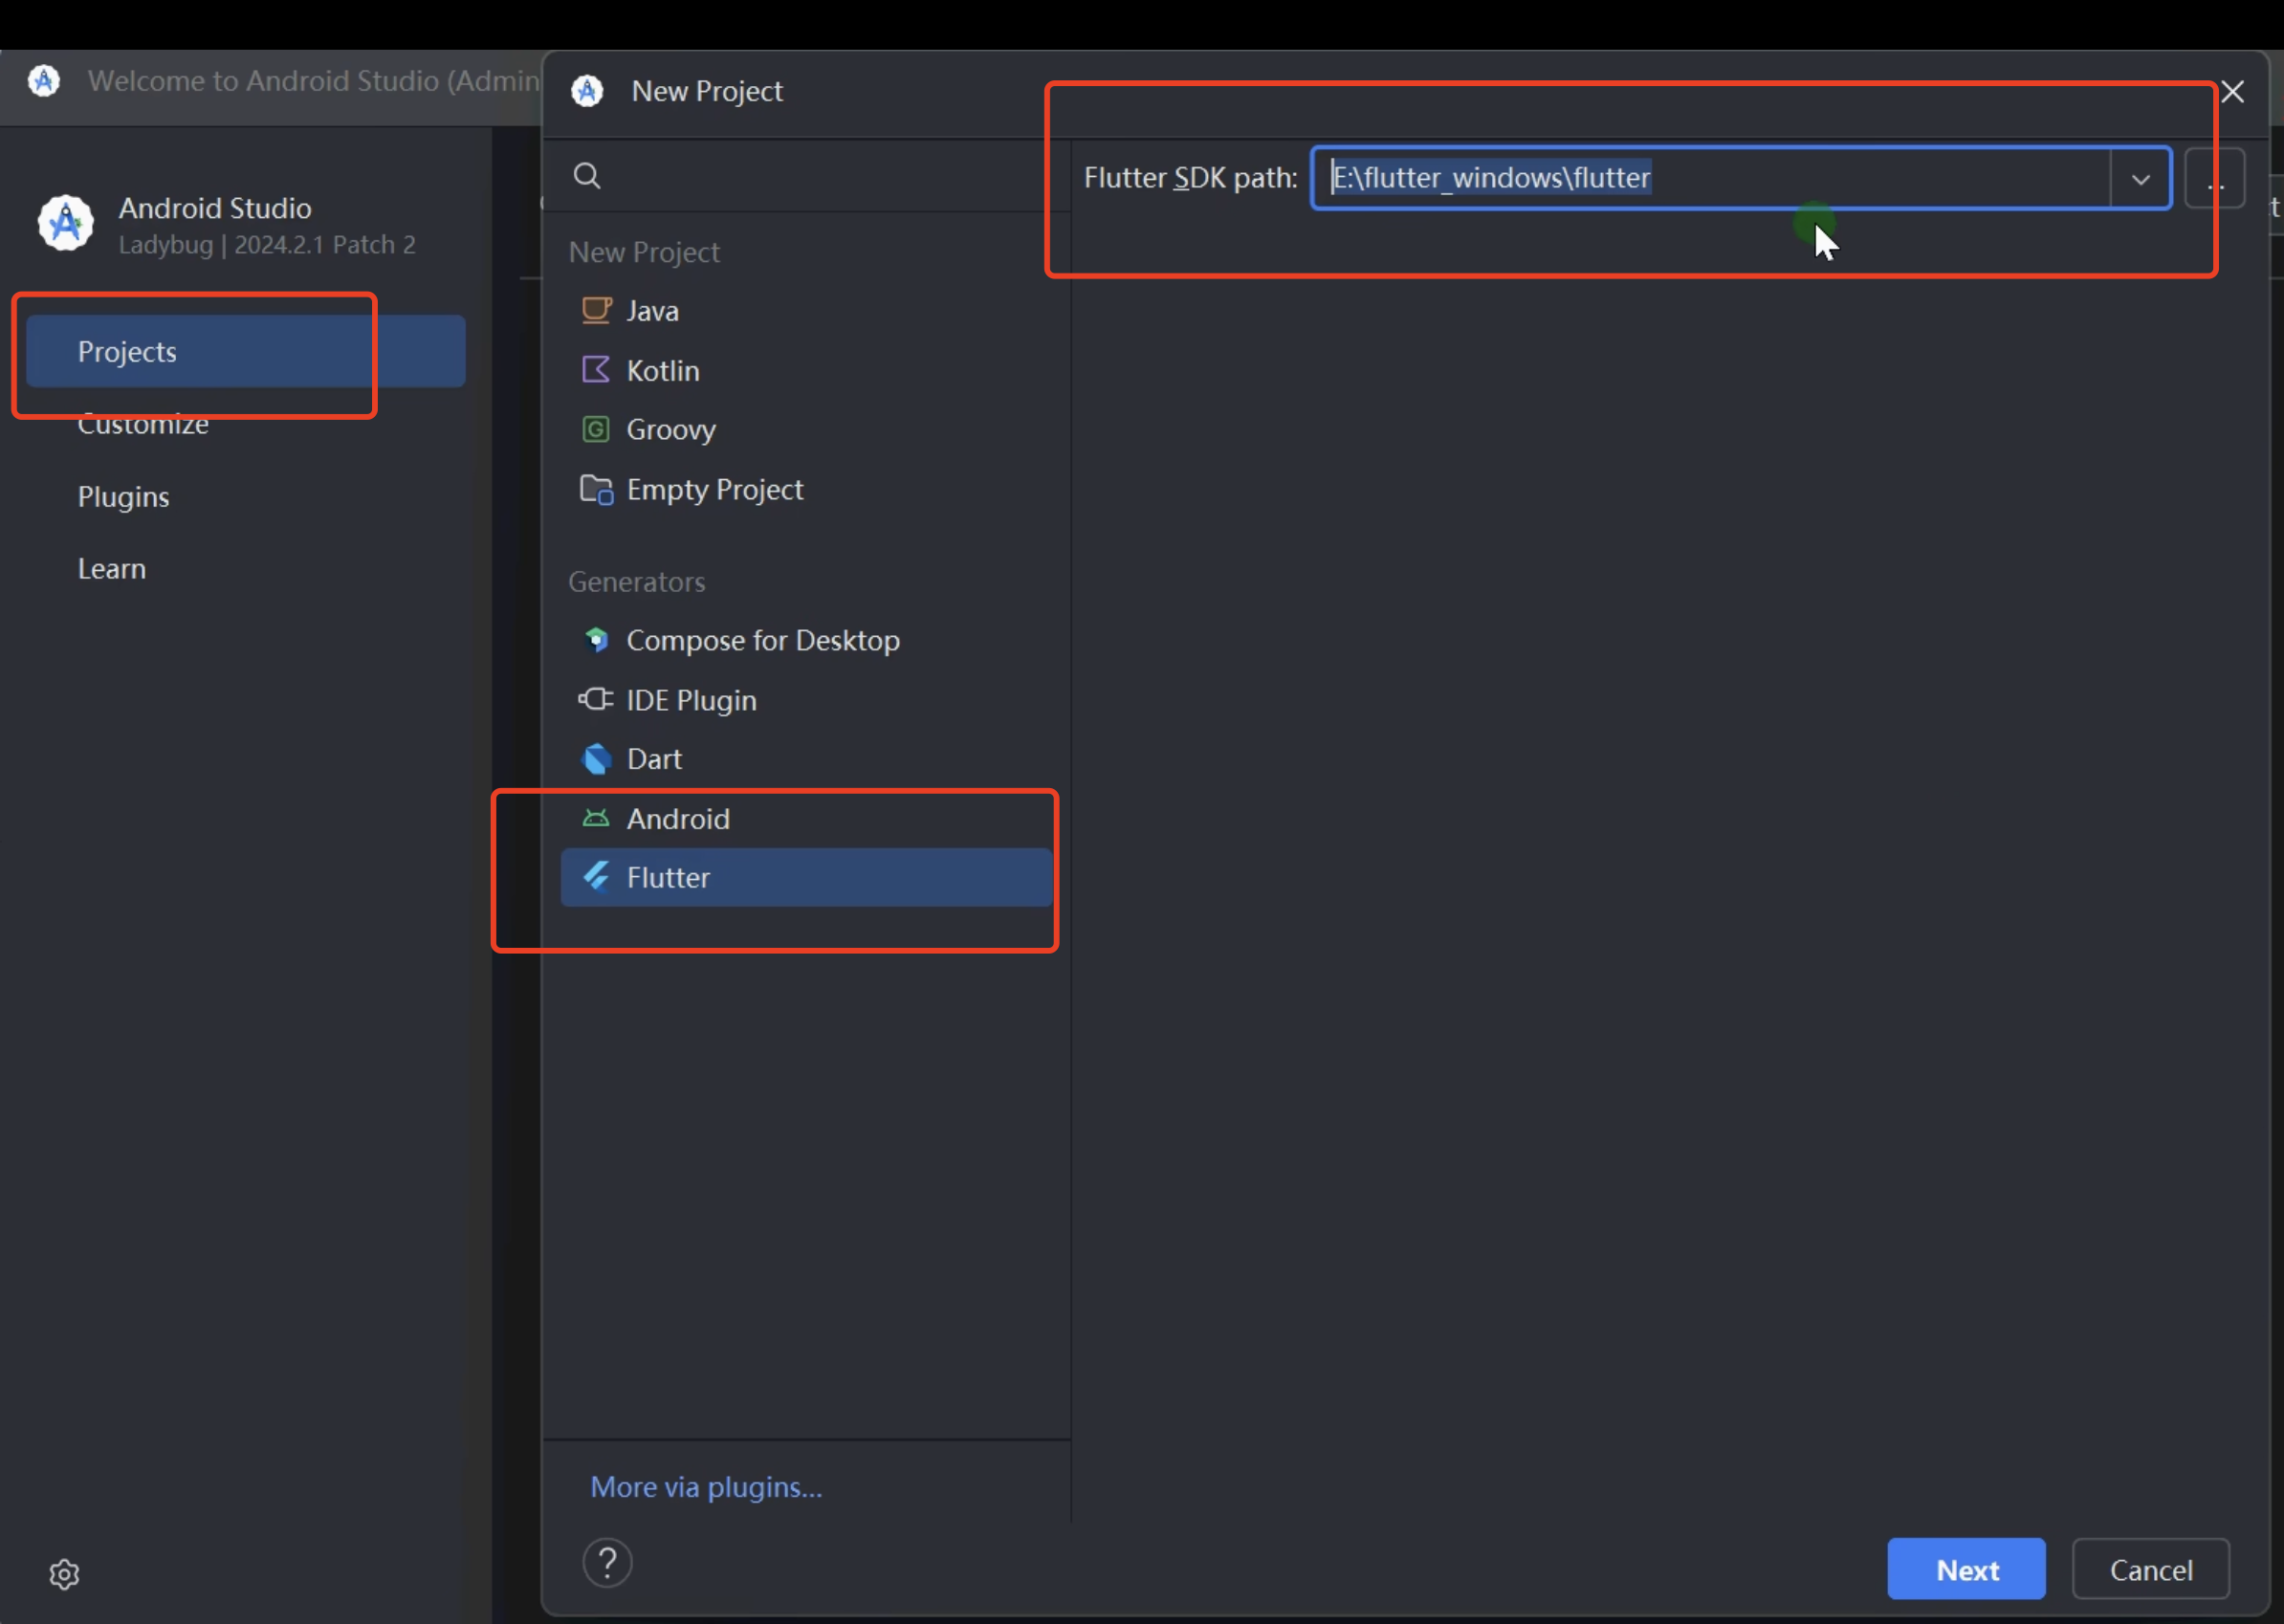Browse for Flutter SDK path folder
The image size is (2284, 1624).
coord(2215,179)
